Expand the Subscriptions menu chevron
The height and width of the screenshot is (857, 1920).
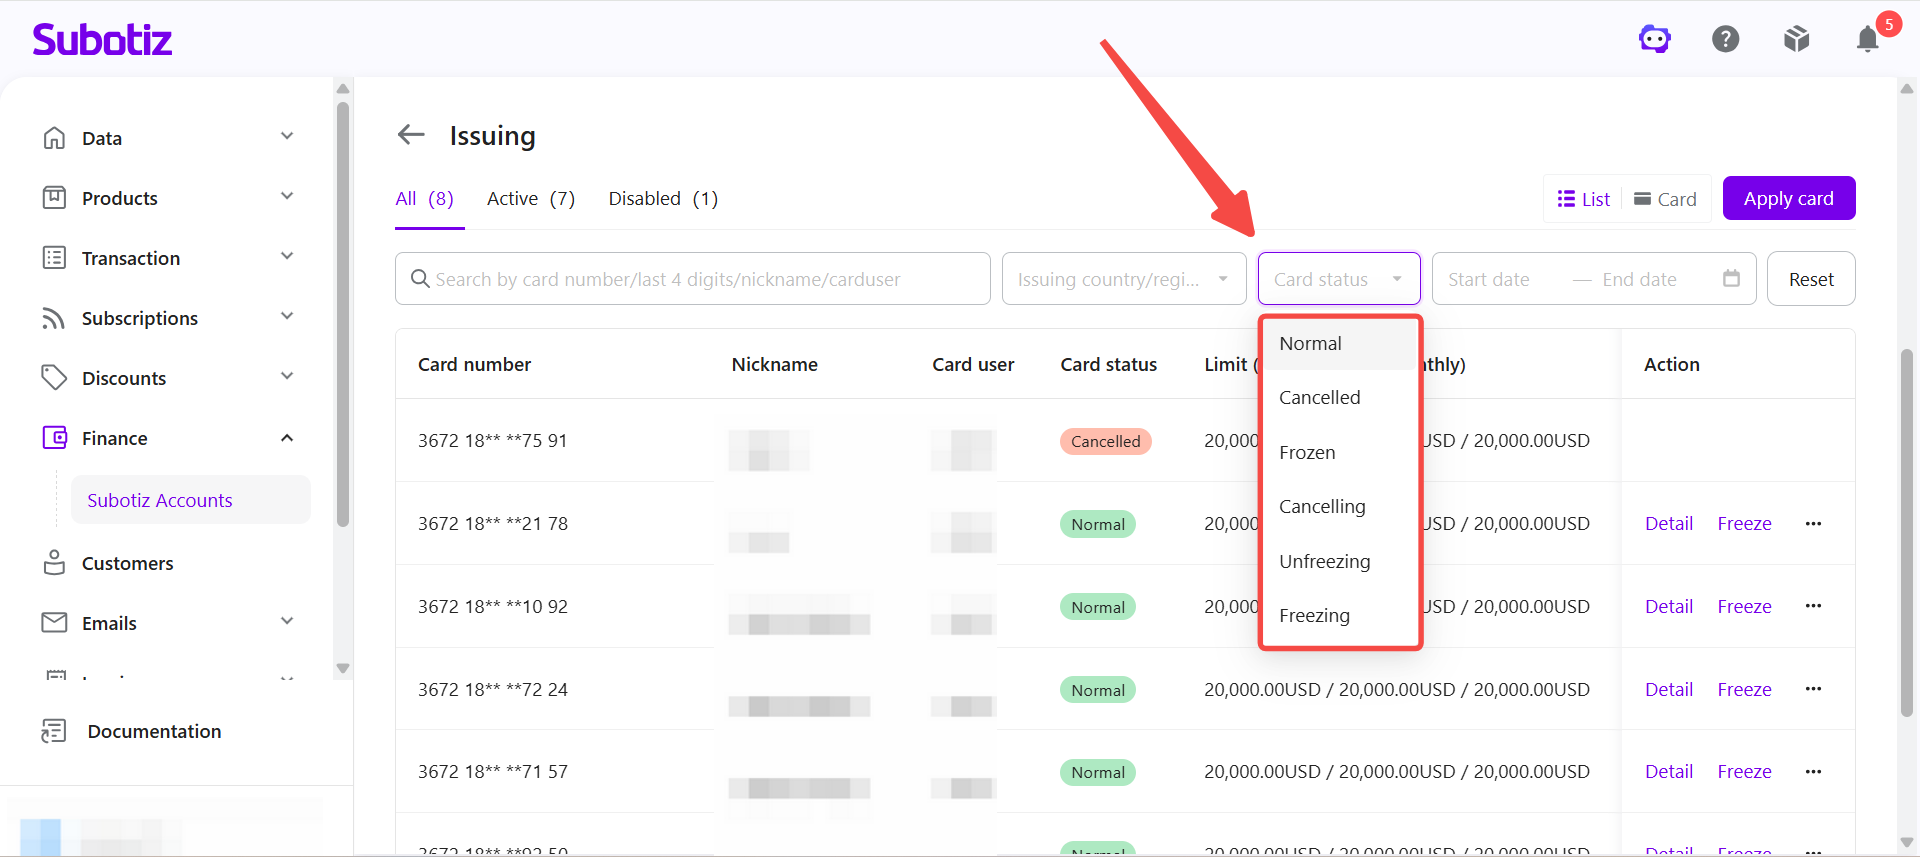tap(287, 316)
